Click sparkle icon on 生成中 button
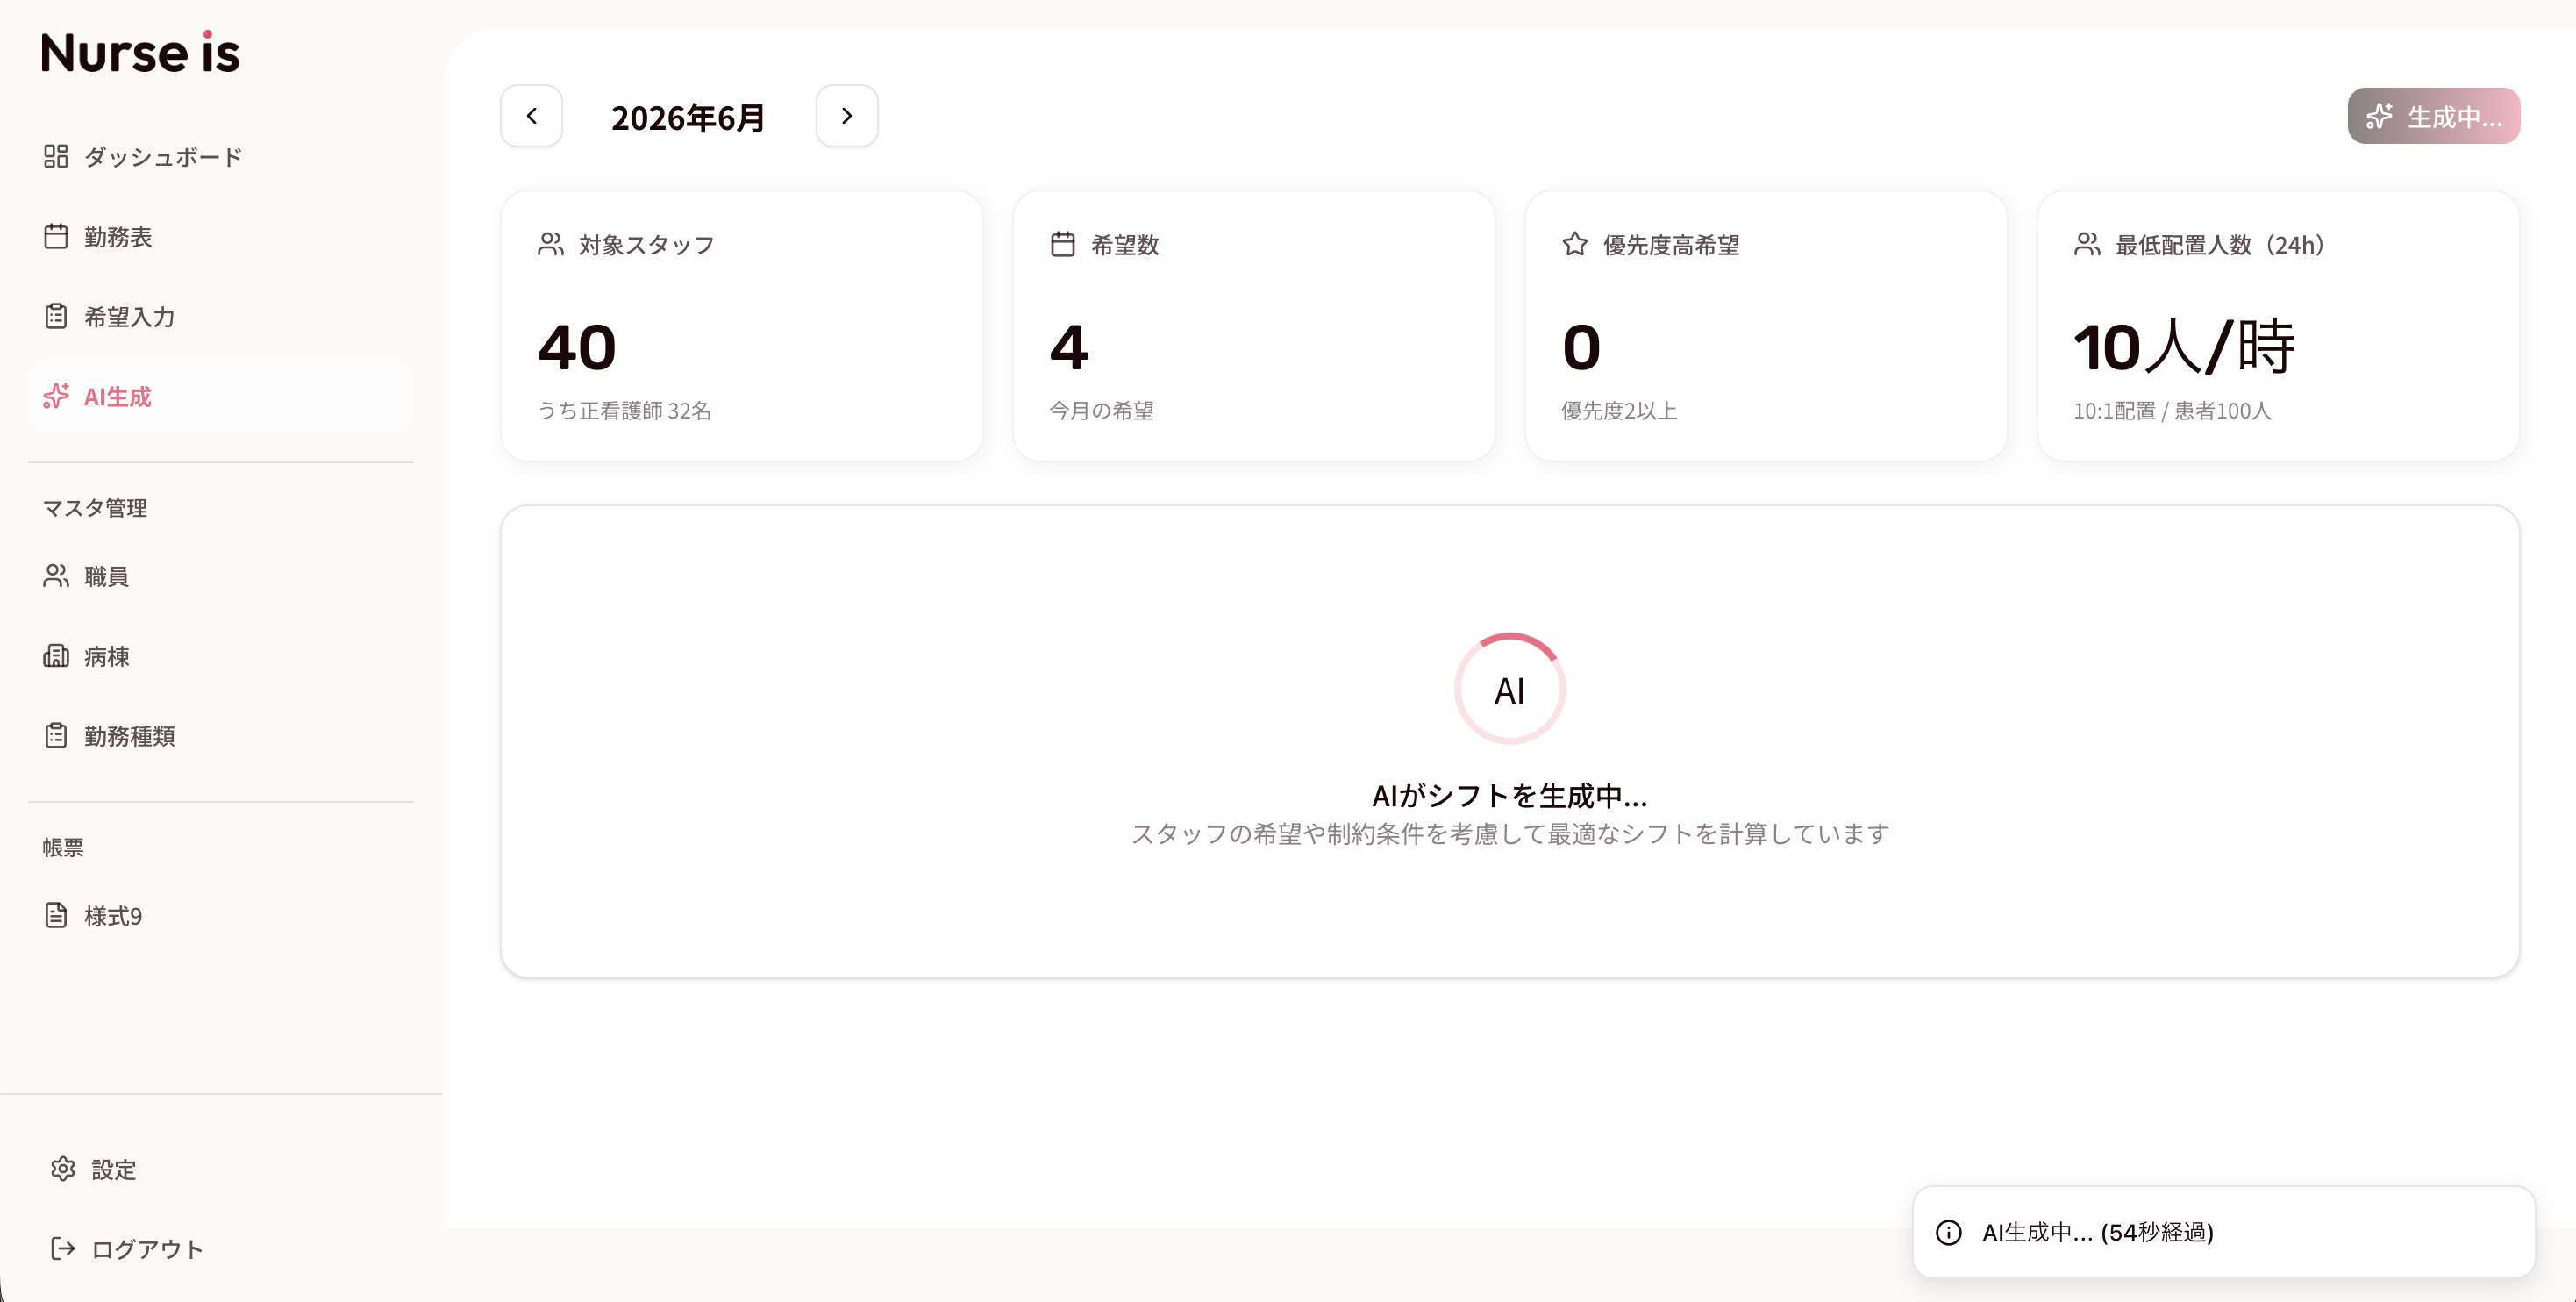2576x1302 pixels. [x=2380, y=117]
